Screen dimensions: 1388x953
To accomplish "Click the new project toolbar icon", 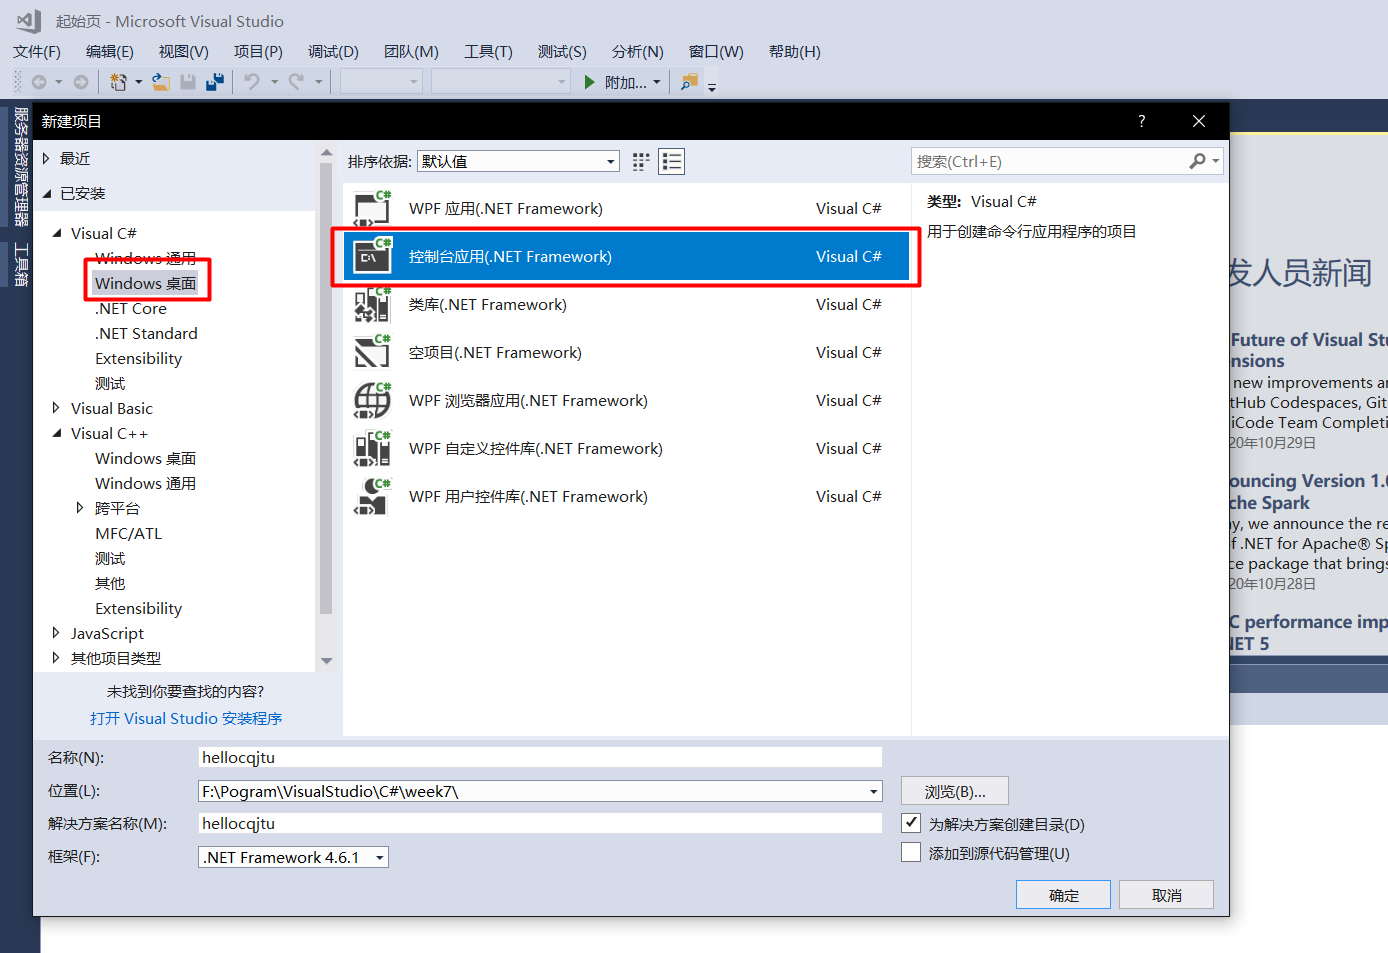I will click(x=118, y=82).
